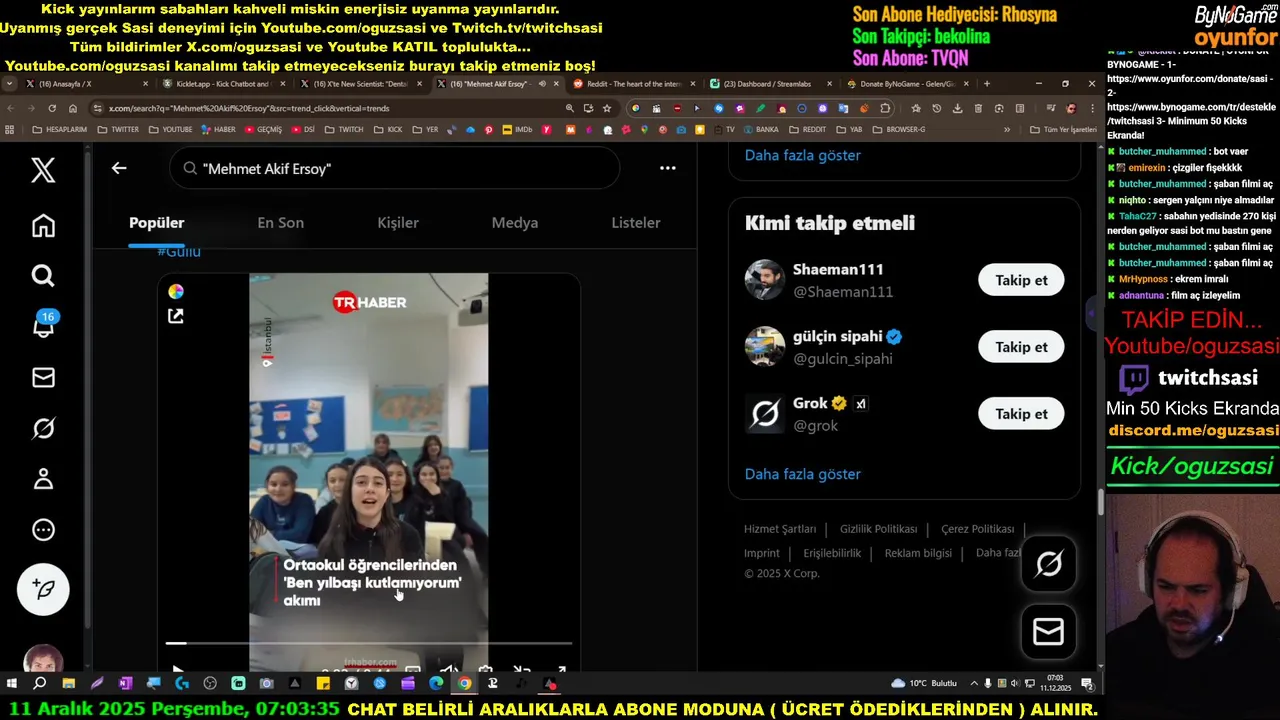Open Gizlilik Politikası footer link
This screenshot has width=1280, height=720.
click(878, 529)
